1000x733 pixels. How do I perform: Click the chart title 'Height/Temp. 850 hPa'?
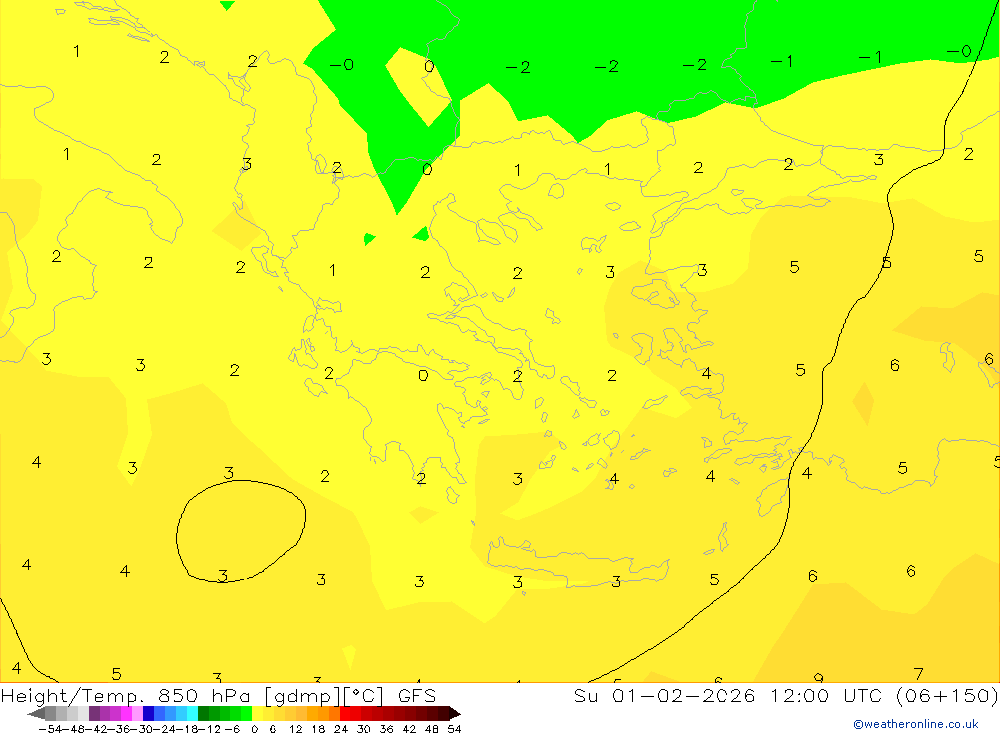pos(128,696)
